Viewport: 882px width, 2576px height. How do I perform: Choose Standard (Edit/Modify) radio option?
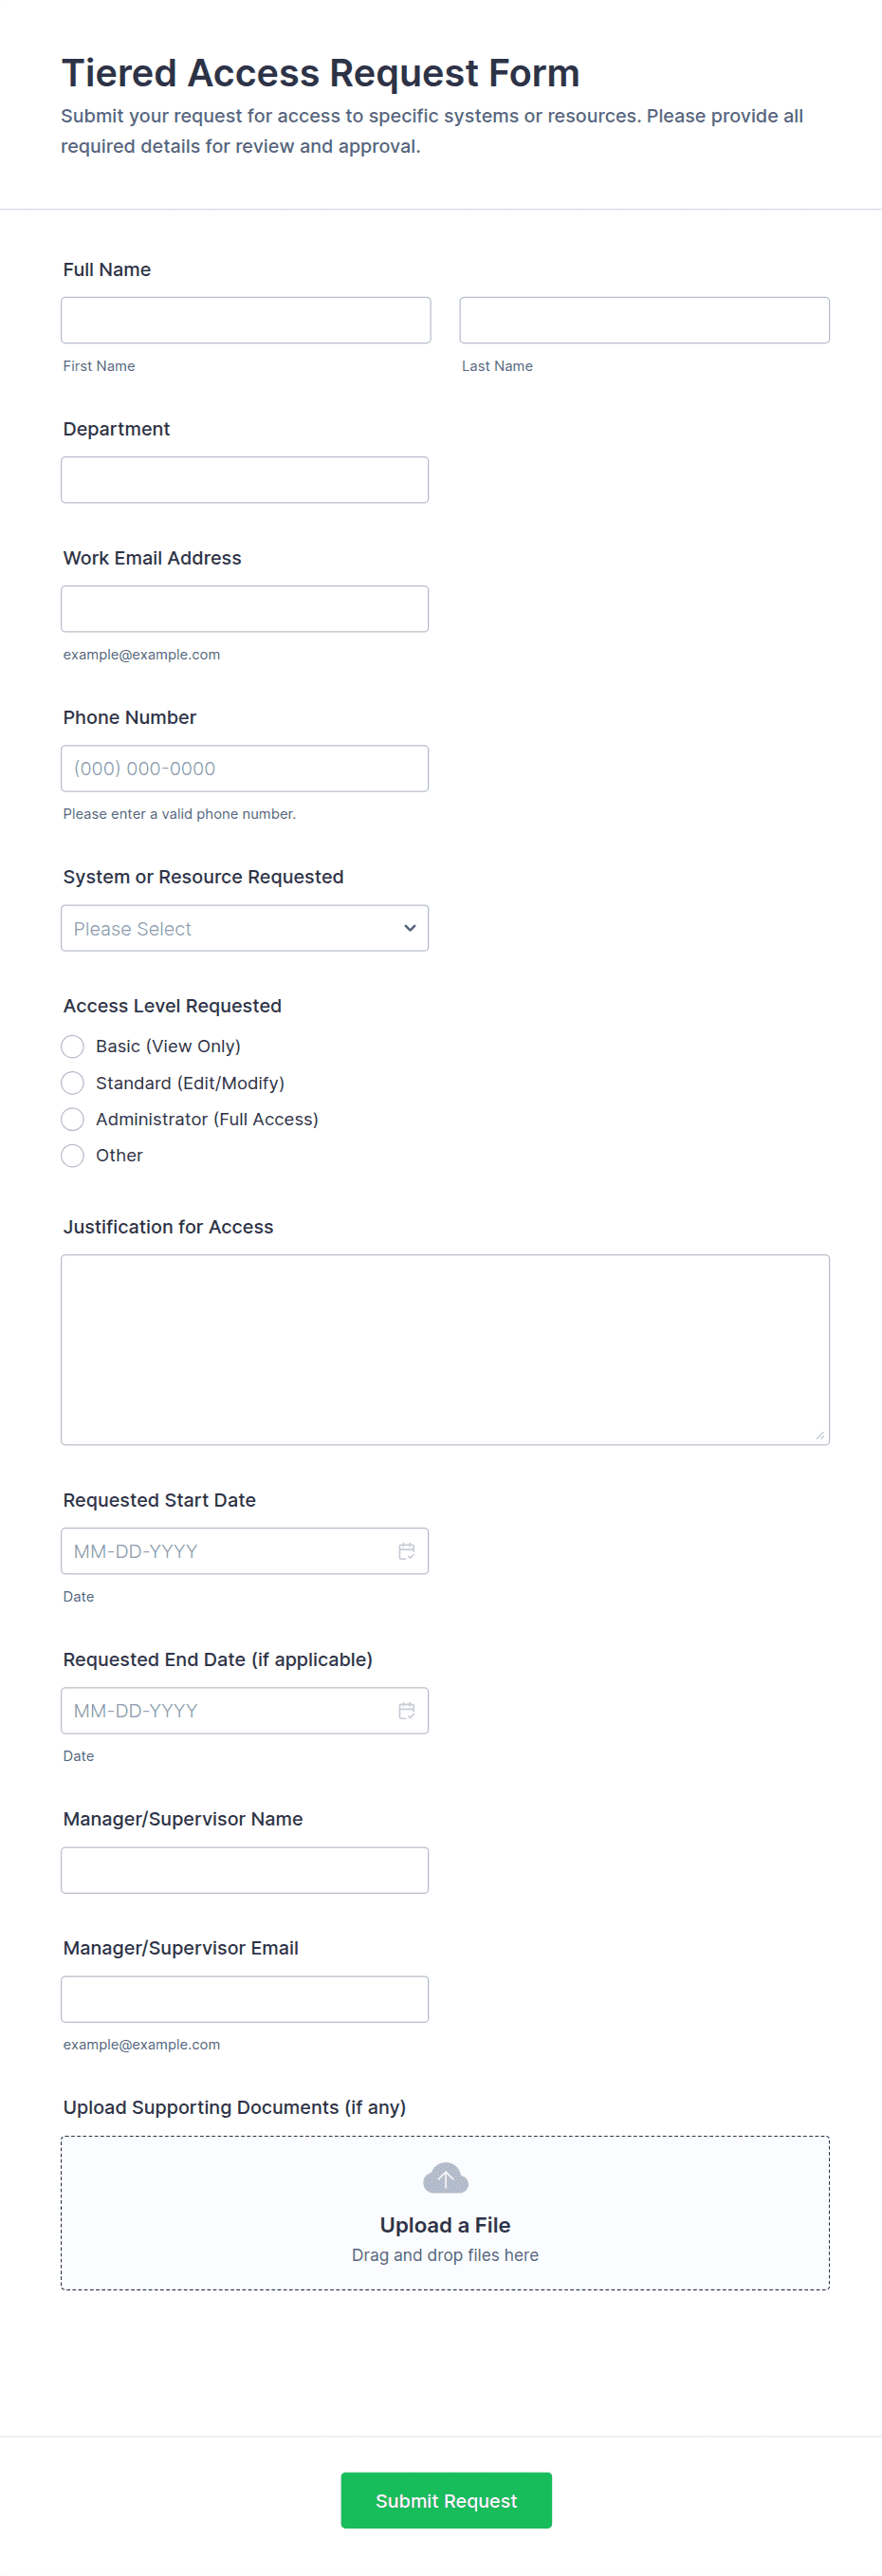coord(73,1083)
